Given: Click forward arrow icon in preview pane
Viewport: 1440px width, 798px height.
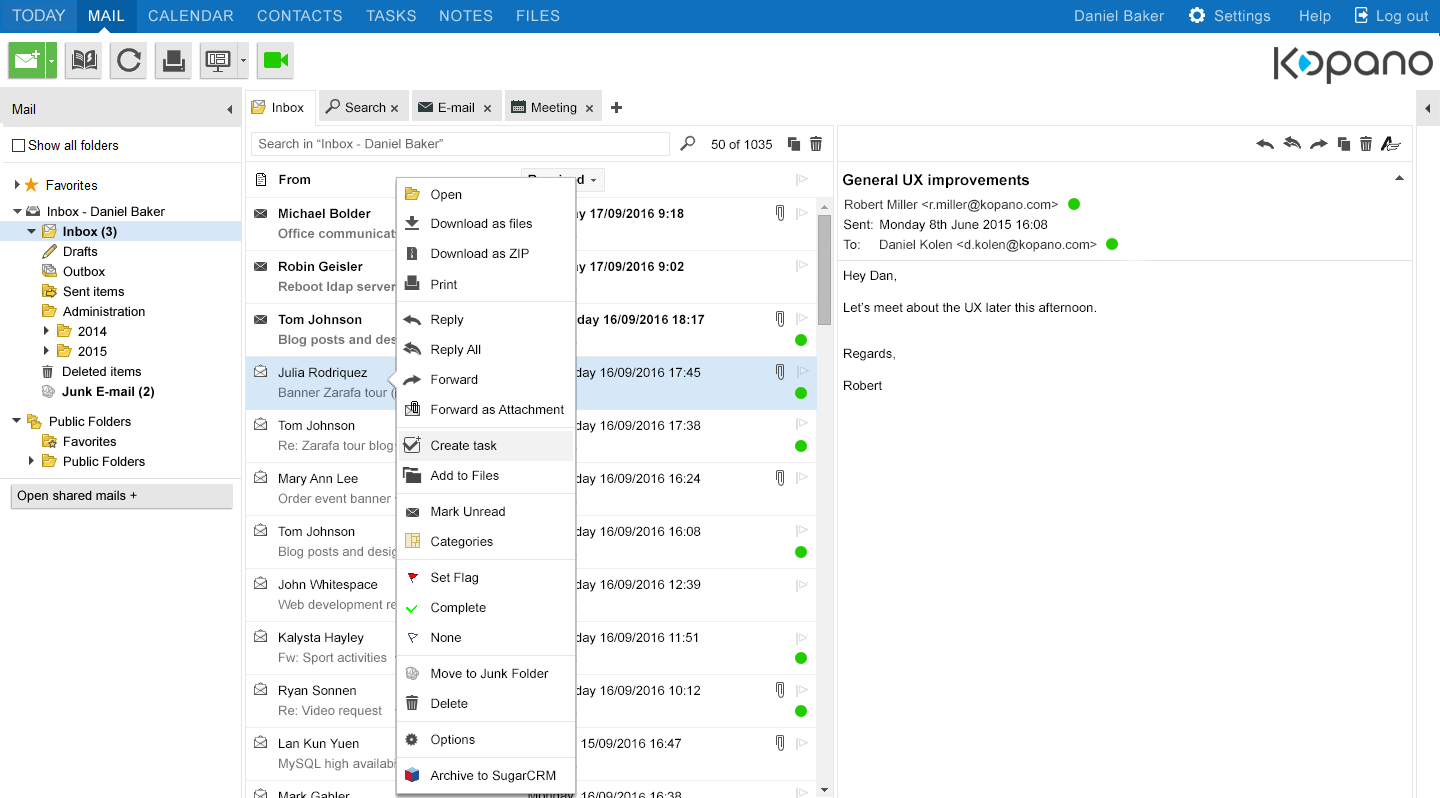Looking at the screenshot, I should click(x=1318, y=144).
